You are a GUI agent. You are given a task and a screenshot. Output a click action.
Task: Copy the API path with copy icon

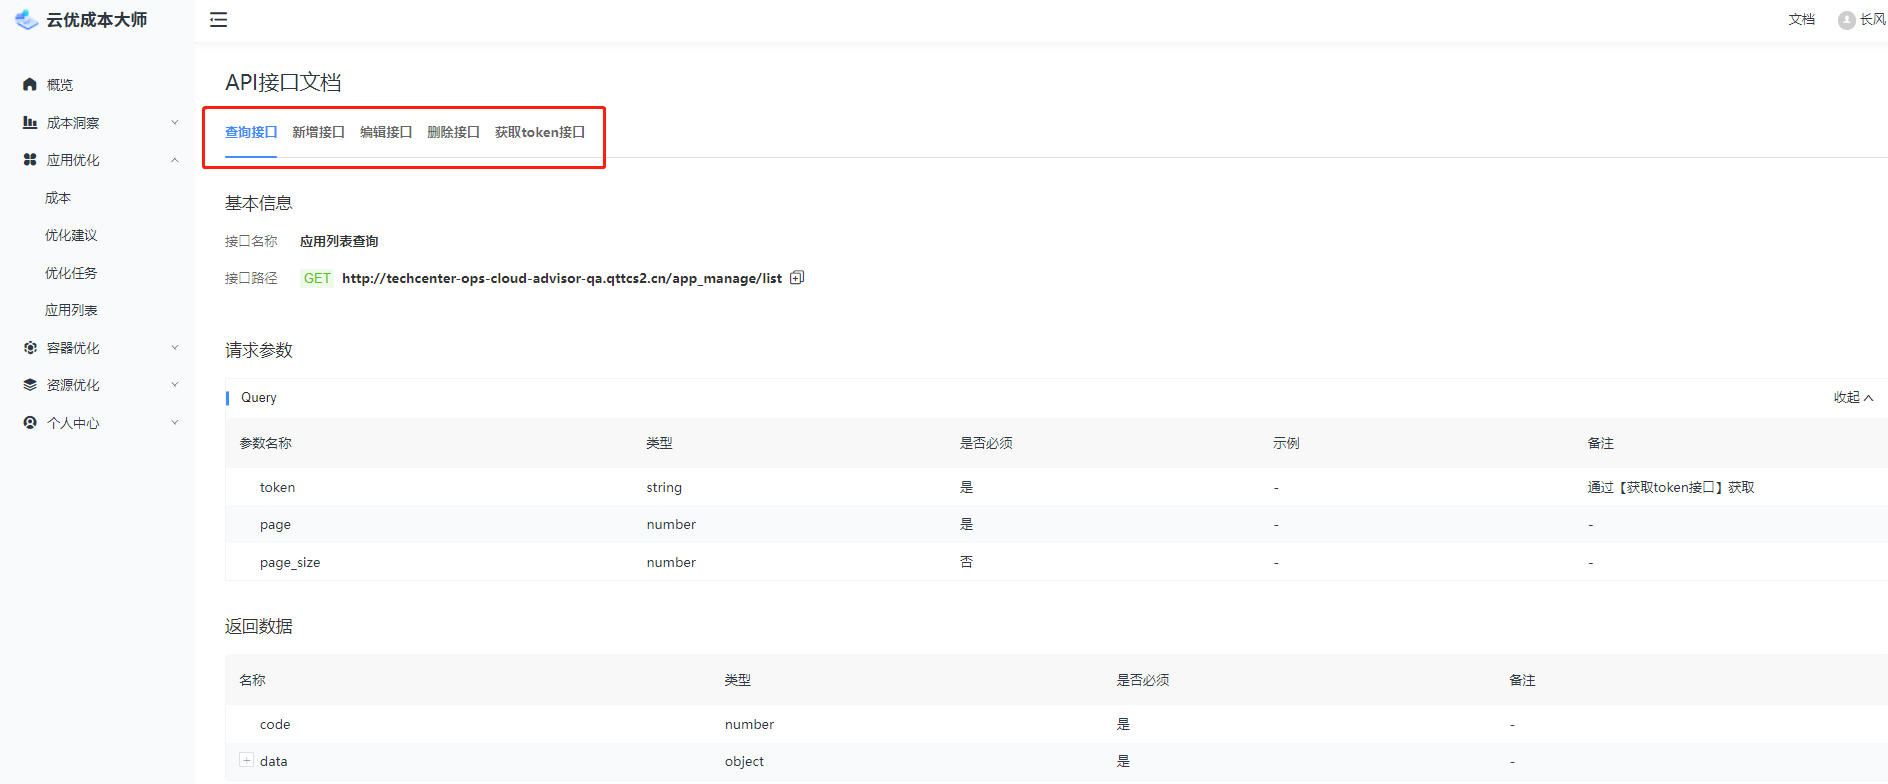point(797,278)
